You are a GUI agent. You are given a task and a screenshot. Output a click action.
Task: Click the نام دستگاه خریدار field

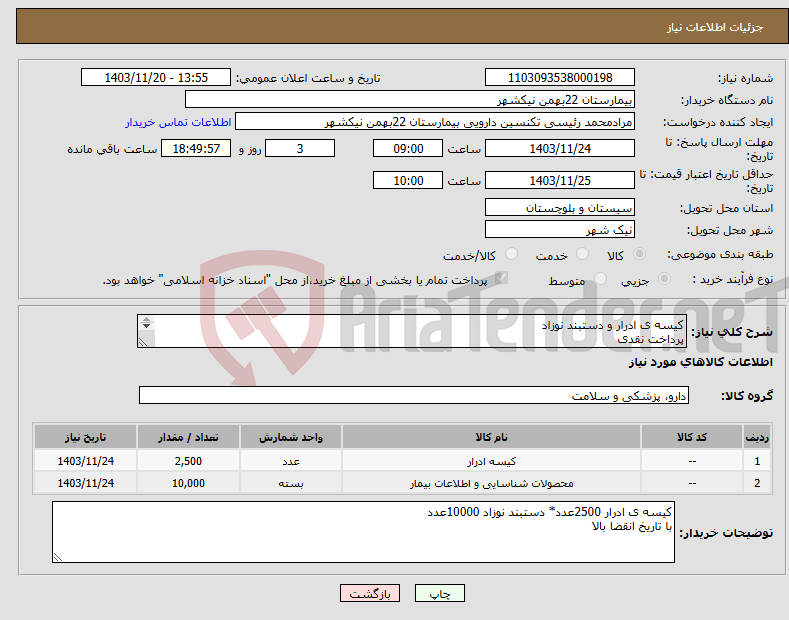[410, 100]
